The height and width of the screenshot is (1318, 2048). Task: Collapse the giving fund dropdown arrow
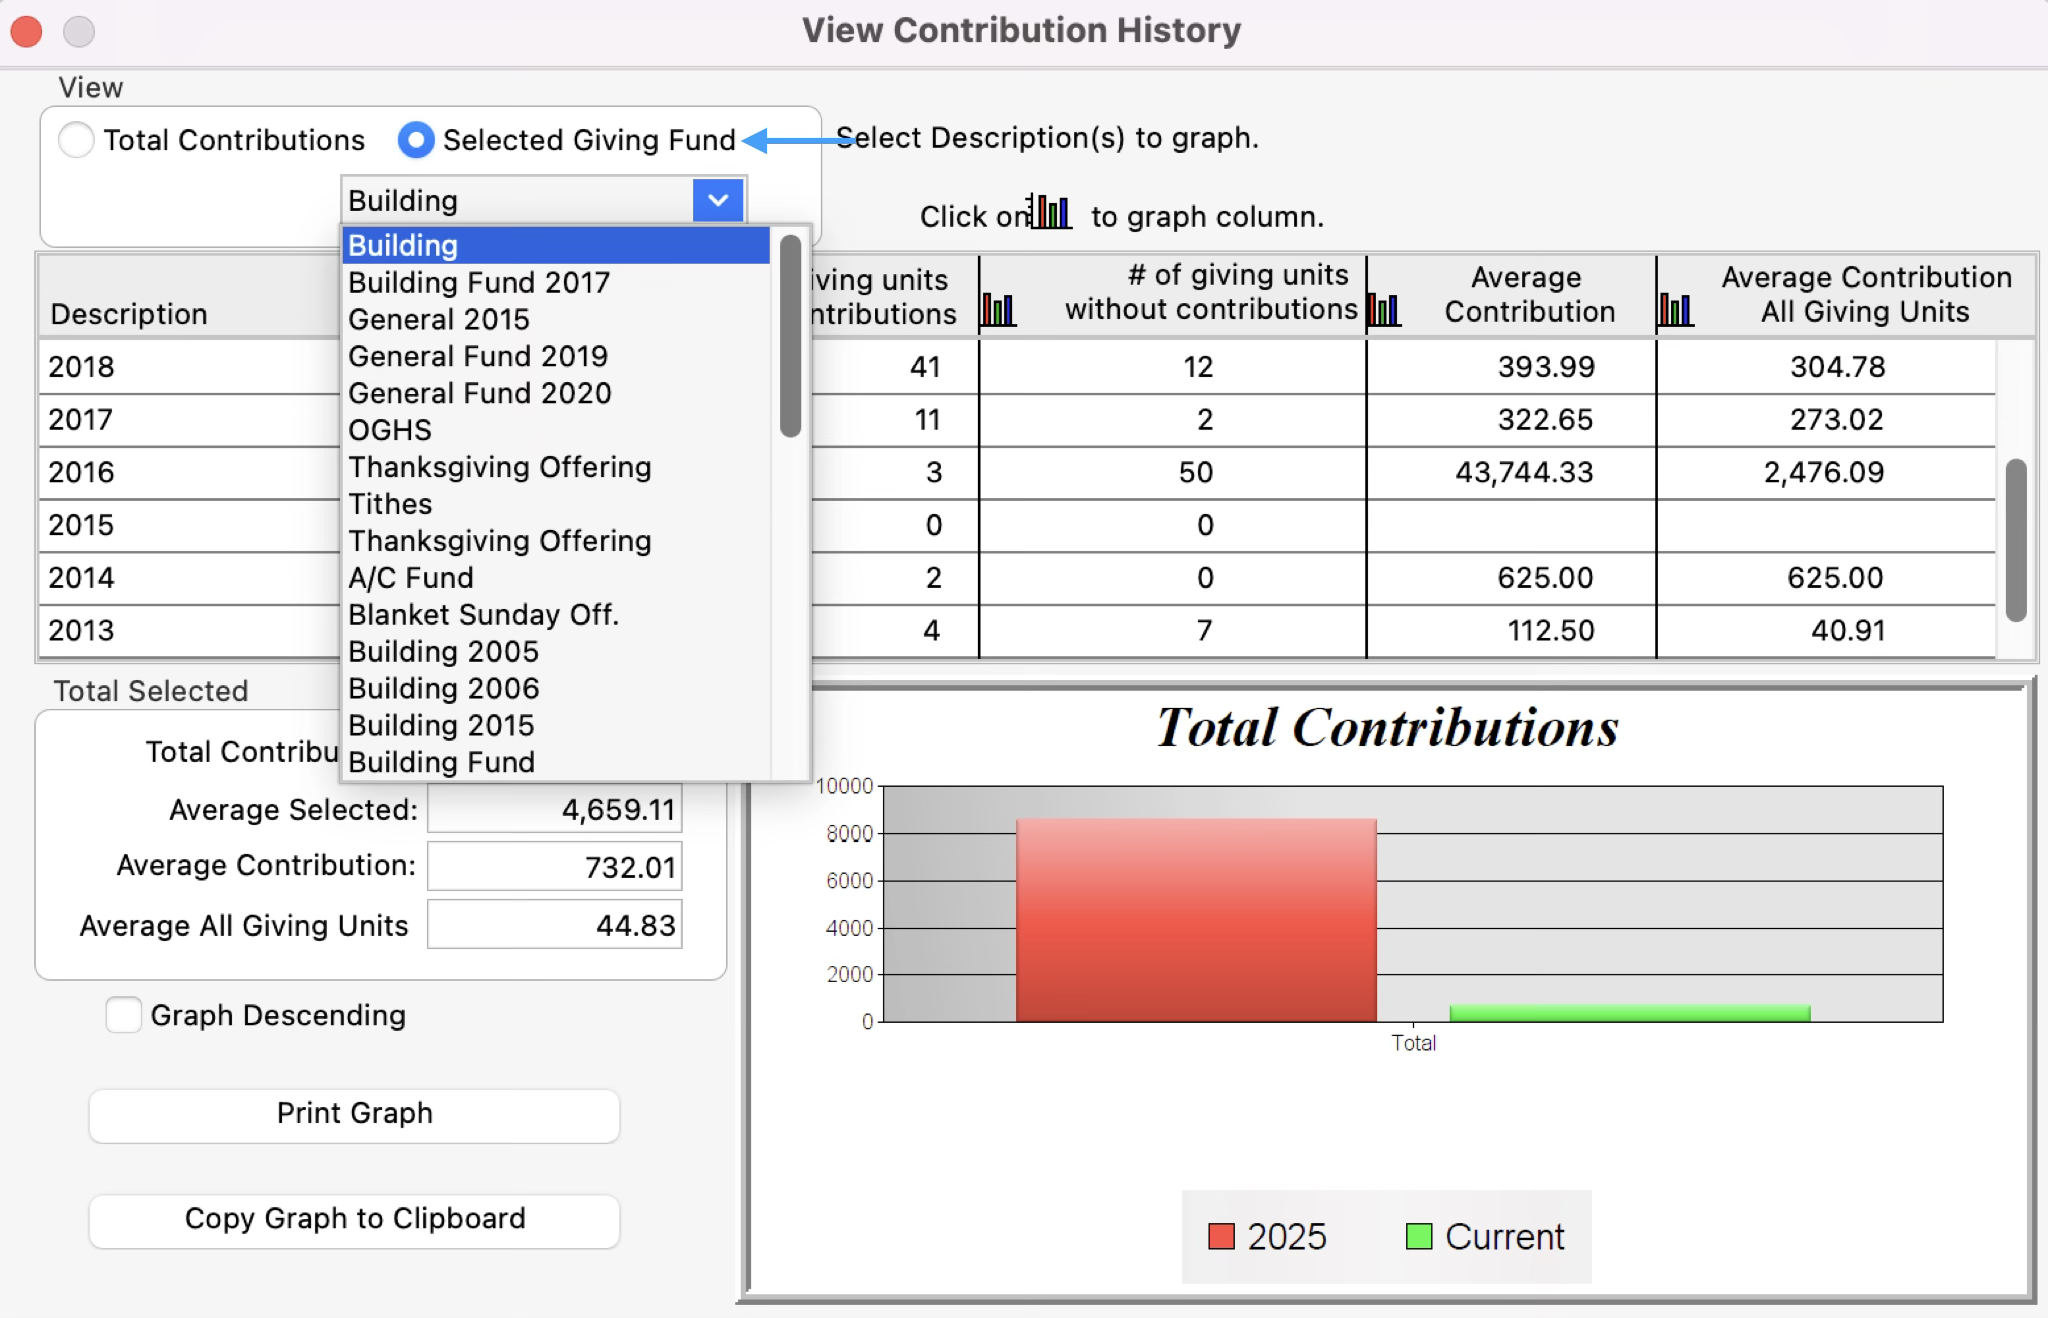click(x=718, y=200)
